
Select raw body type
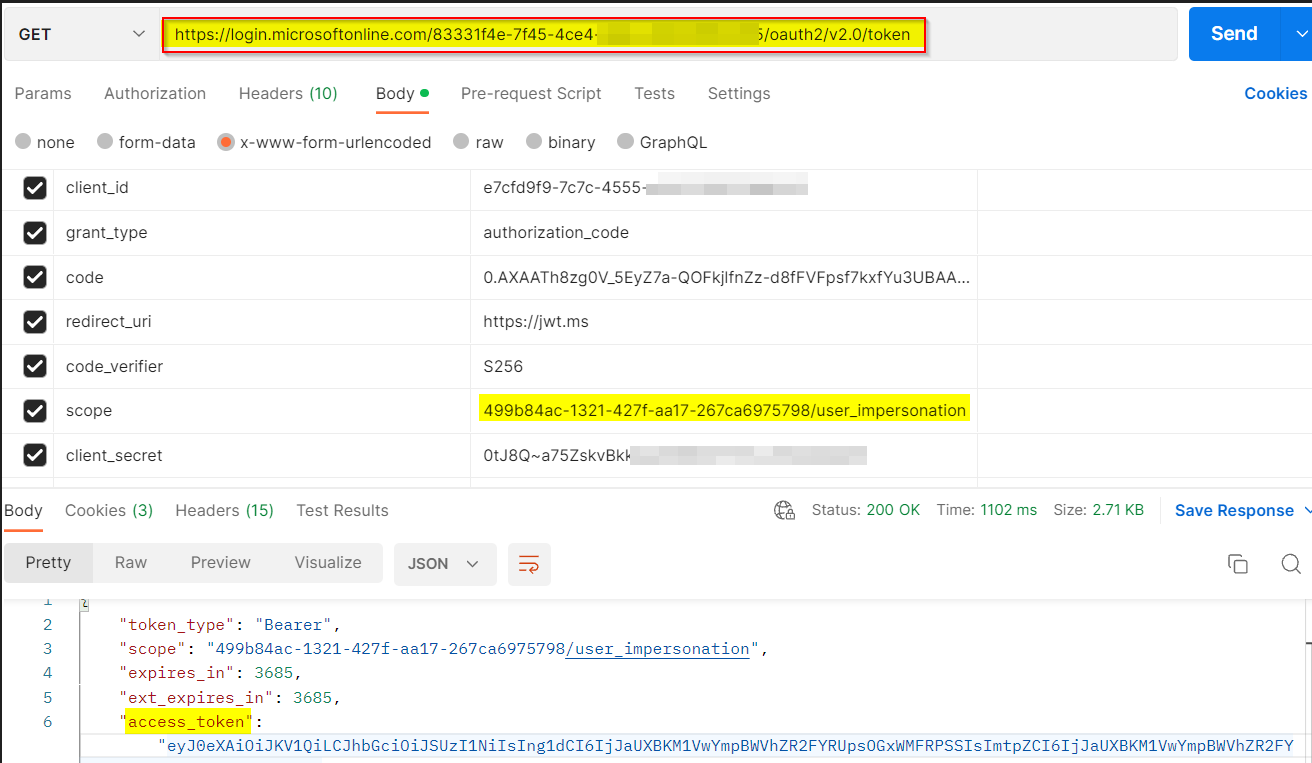coord(478,143)
